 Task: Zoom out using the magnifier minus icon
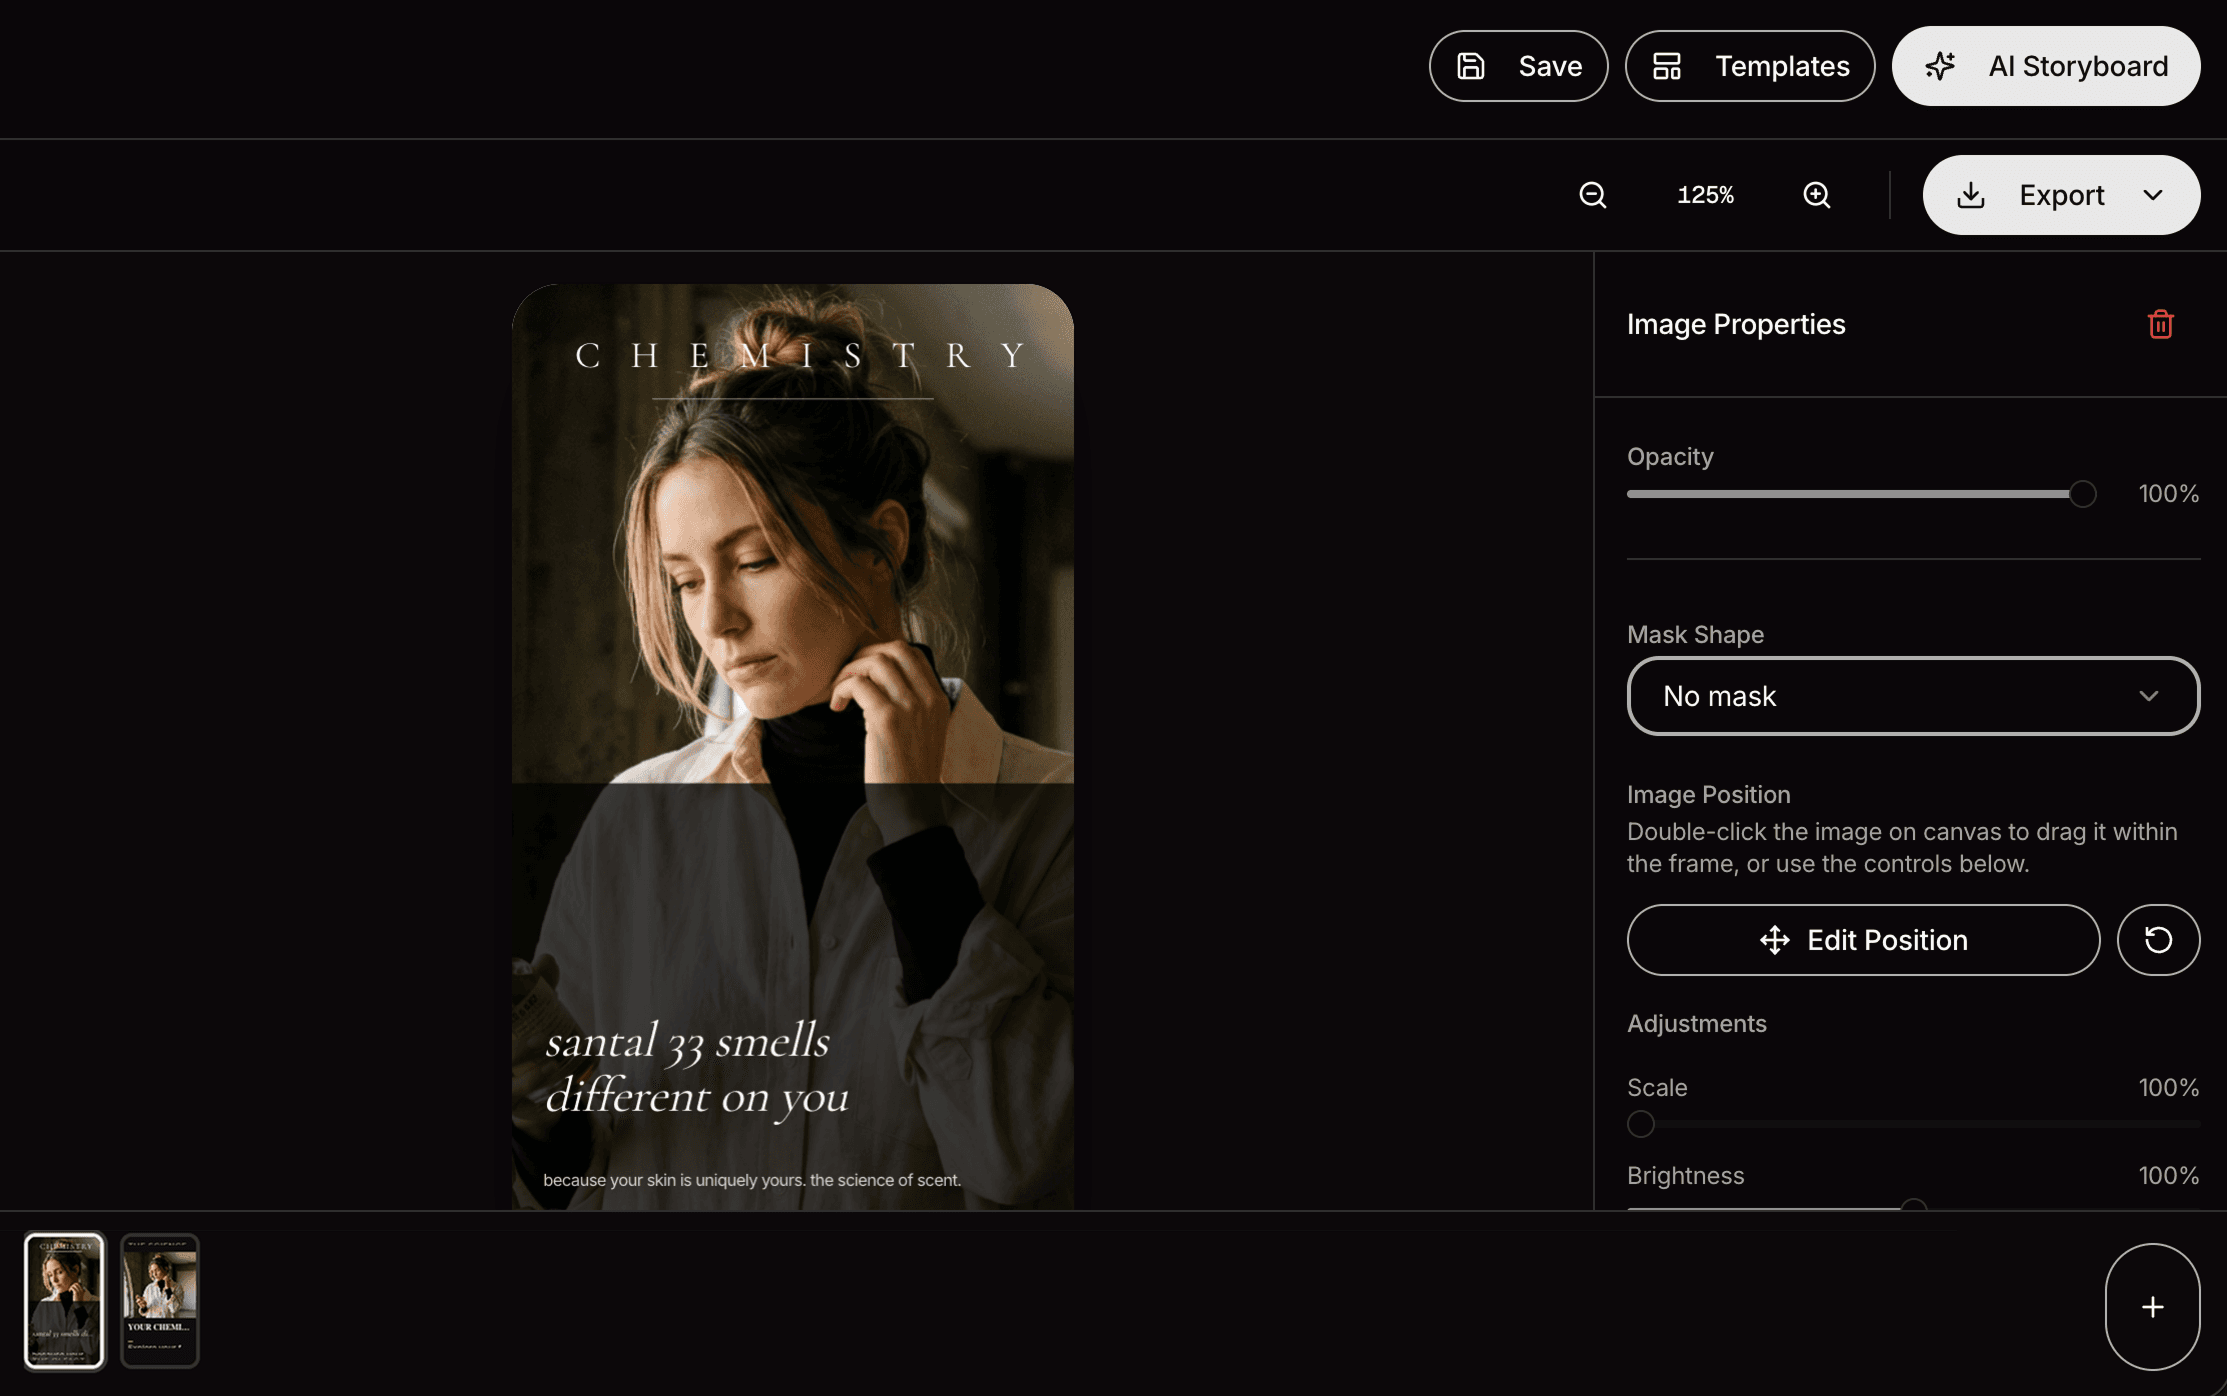[1593, 195]
